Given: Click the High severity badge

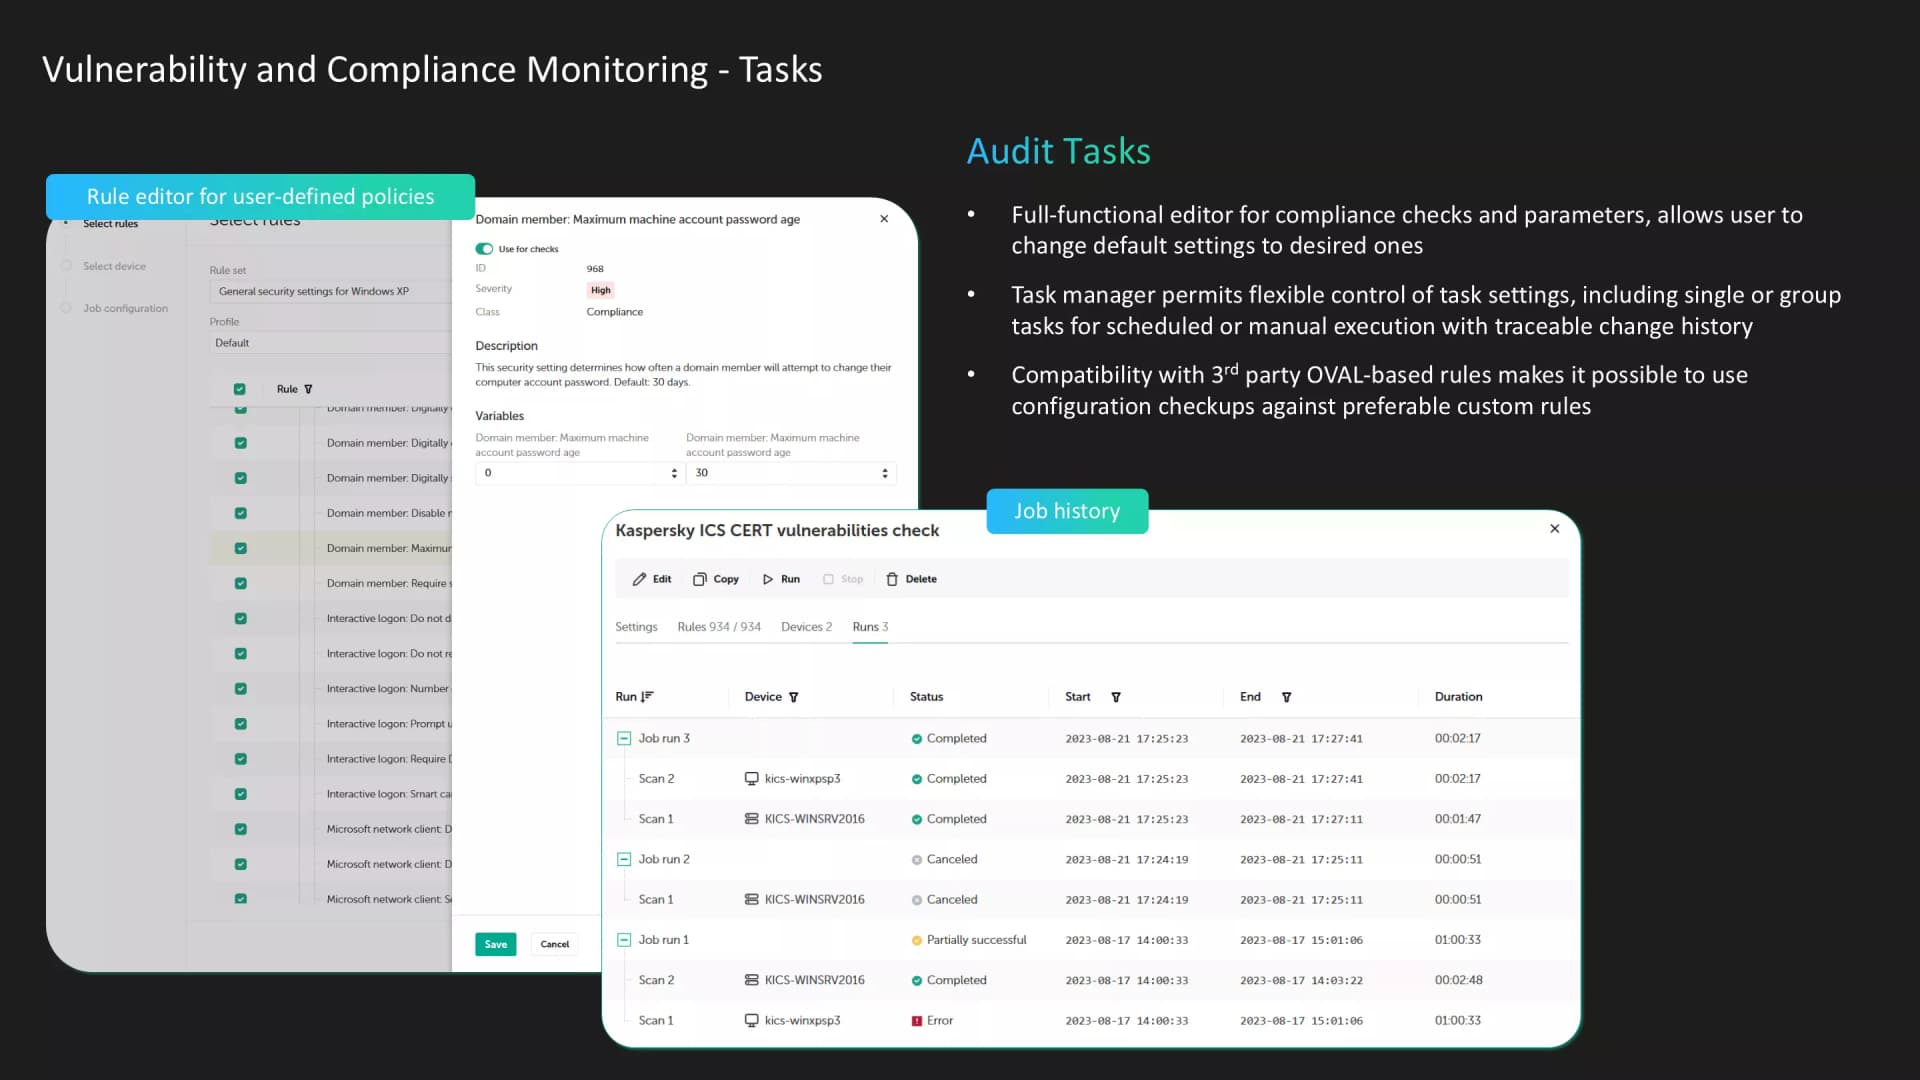Looking at the screenshot, I should coord(600,290).
